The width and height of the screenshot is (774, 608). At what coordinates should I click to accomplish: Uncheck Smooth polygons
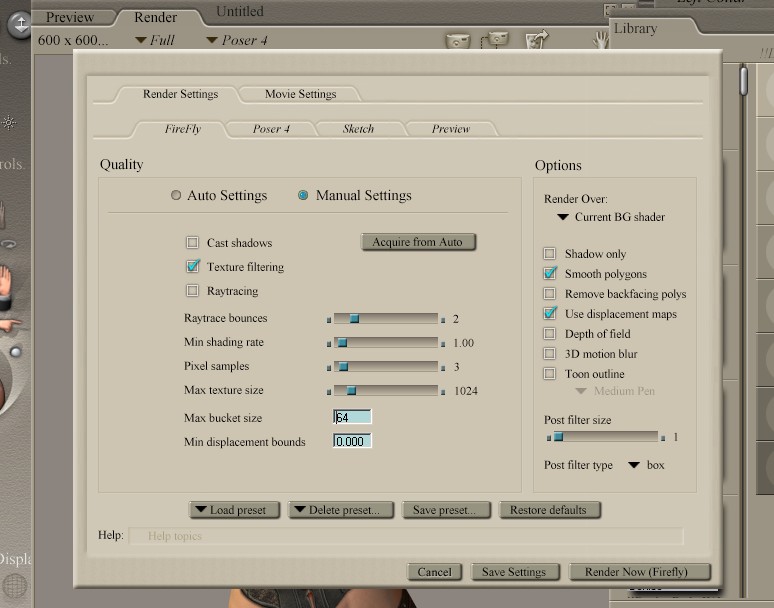tap(549, 273)
